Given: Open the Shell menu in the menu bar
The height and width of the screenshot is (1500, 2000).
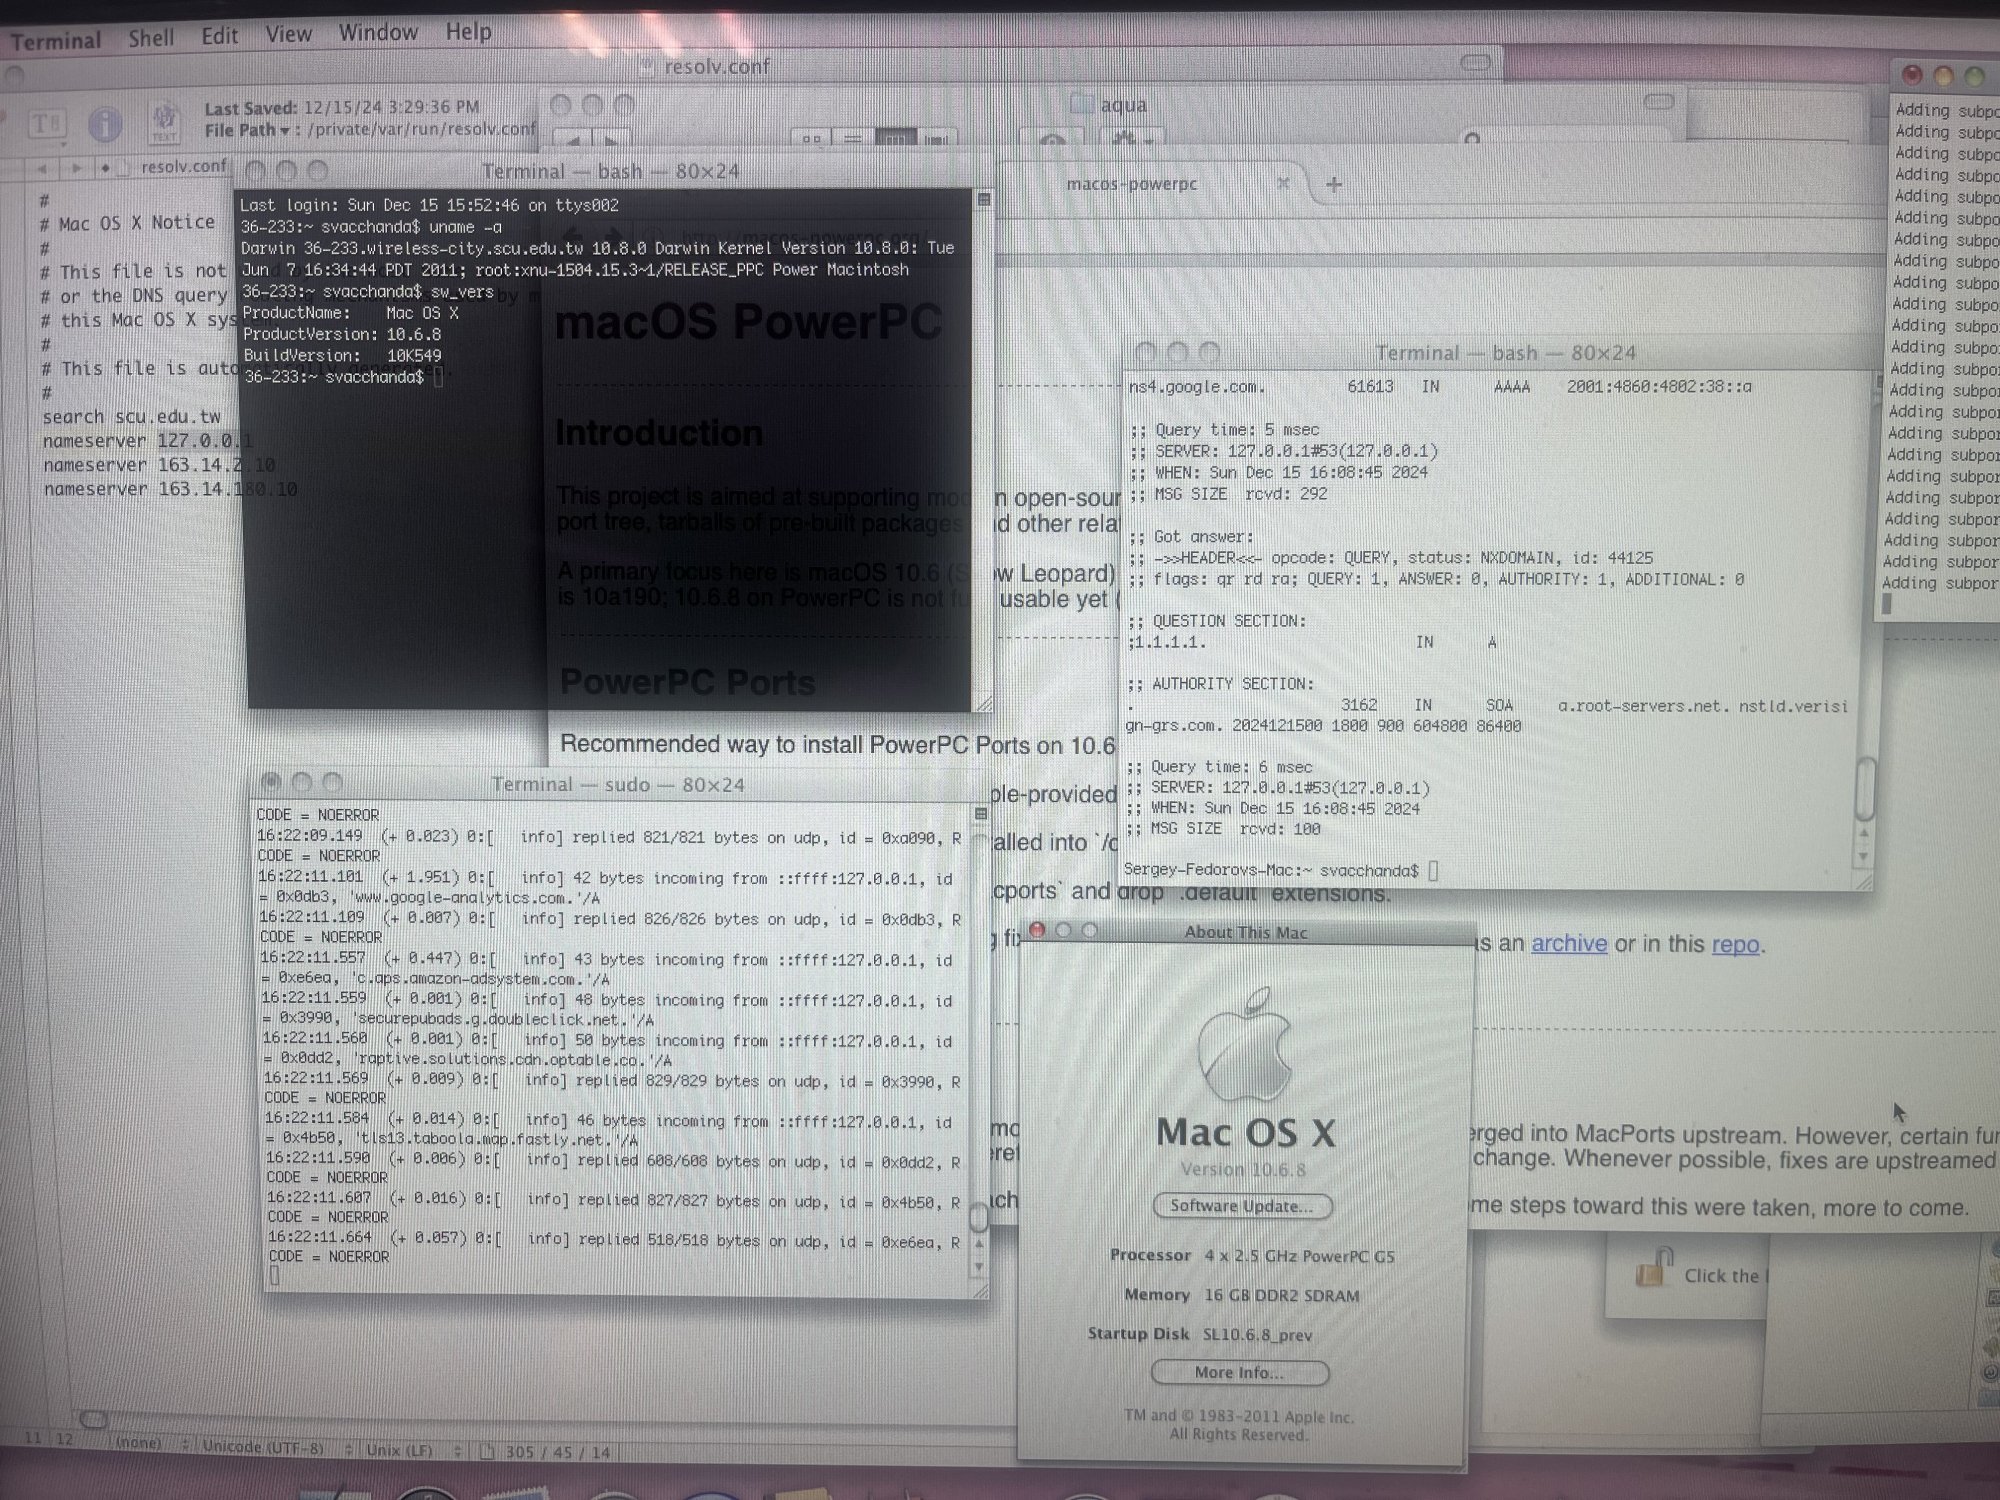Looking at the screenshot, I should click(x=151, y=38).
